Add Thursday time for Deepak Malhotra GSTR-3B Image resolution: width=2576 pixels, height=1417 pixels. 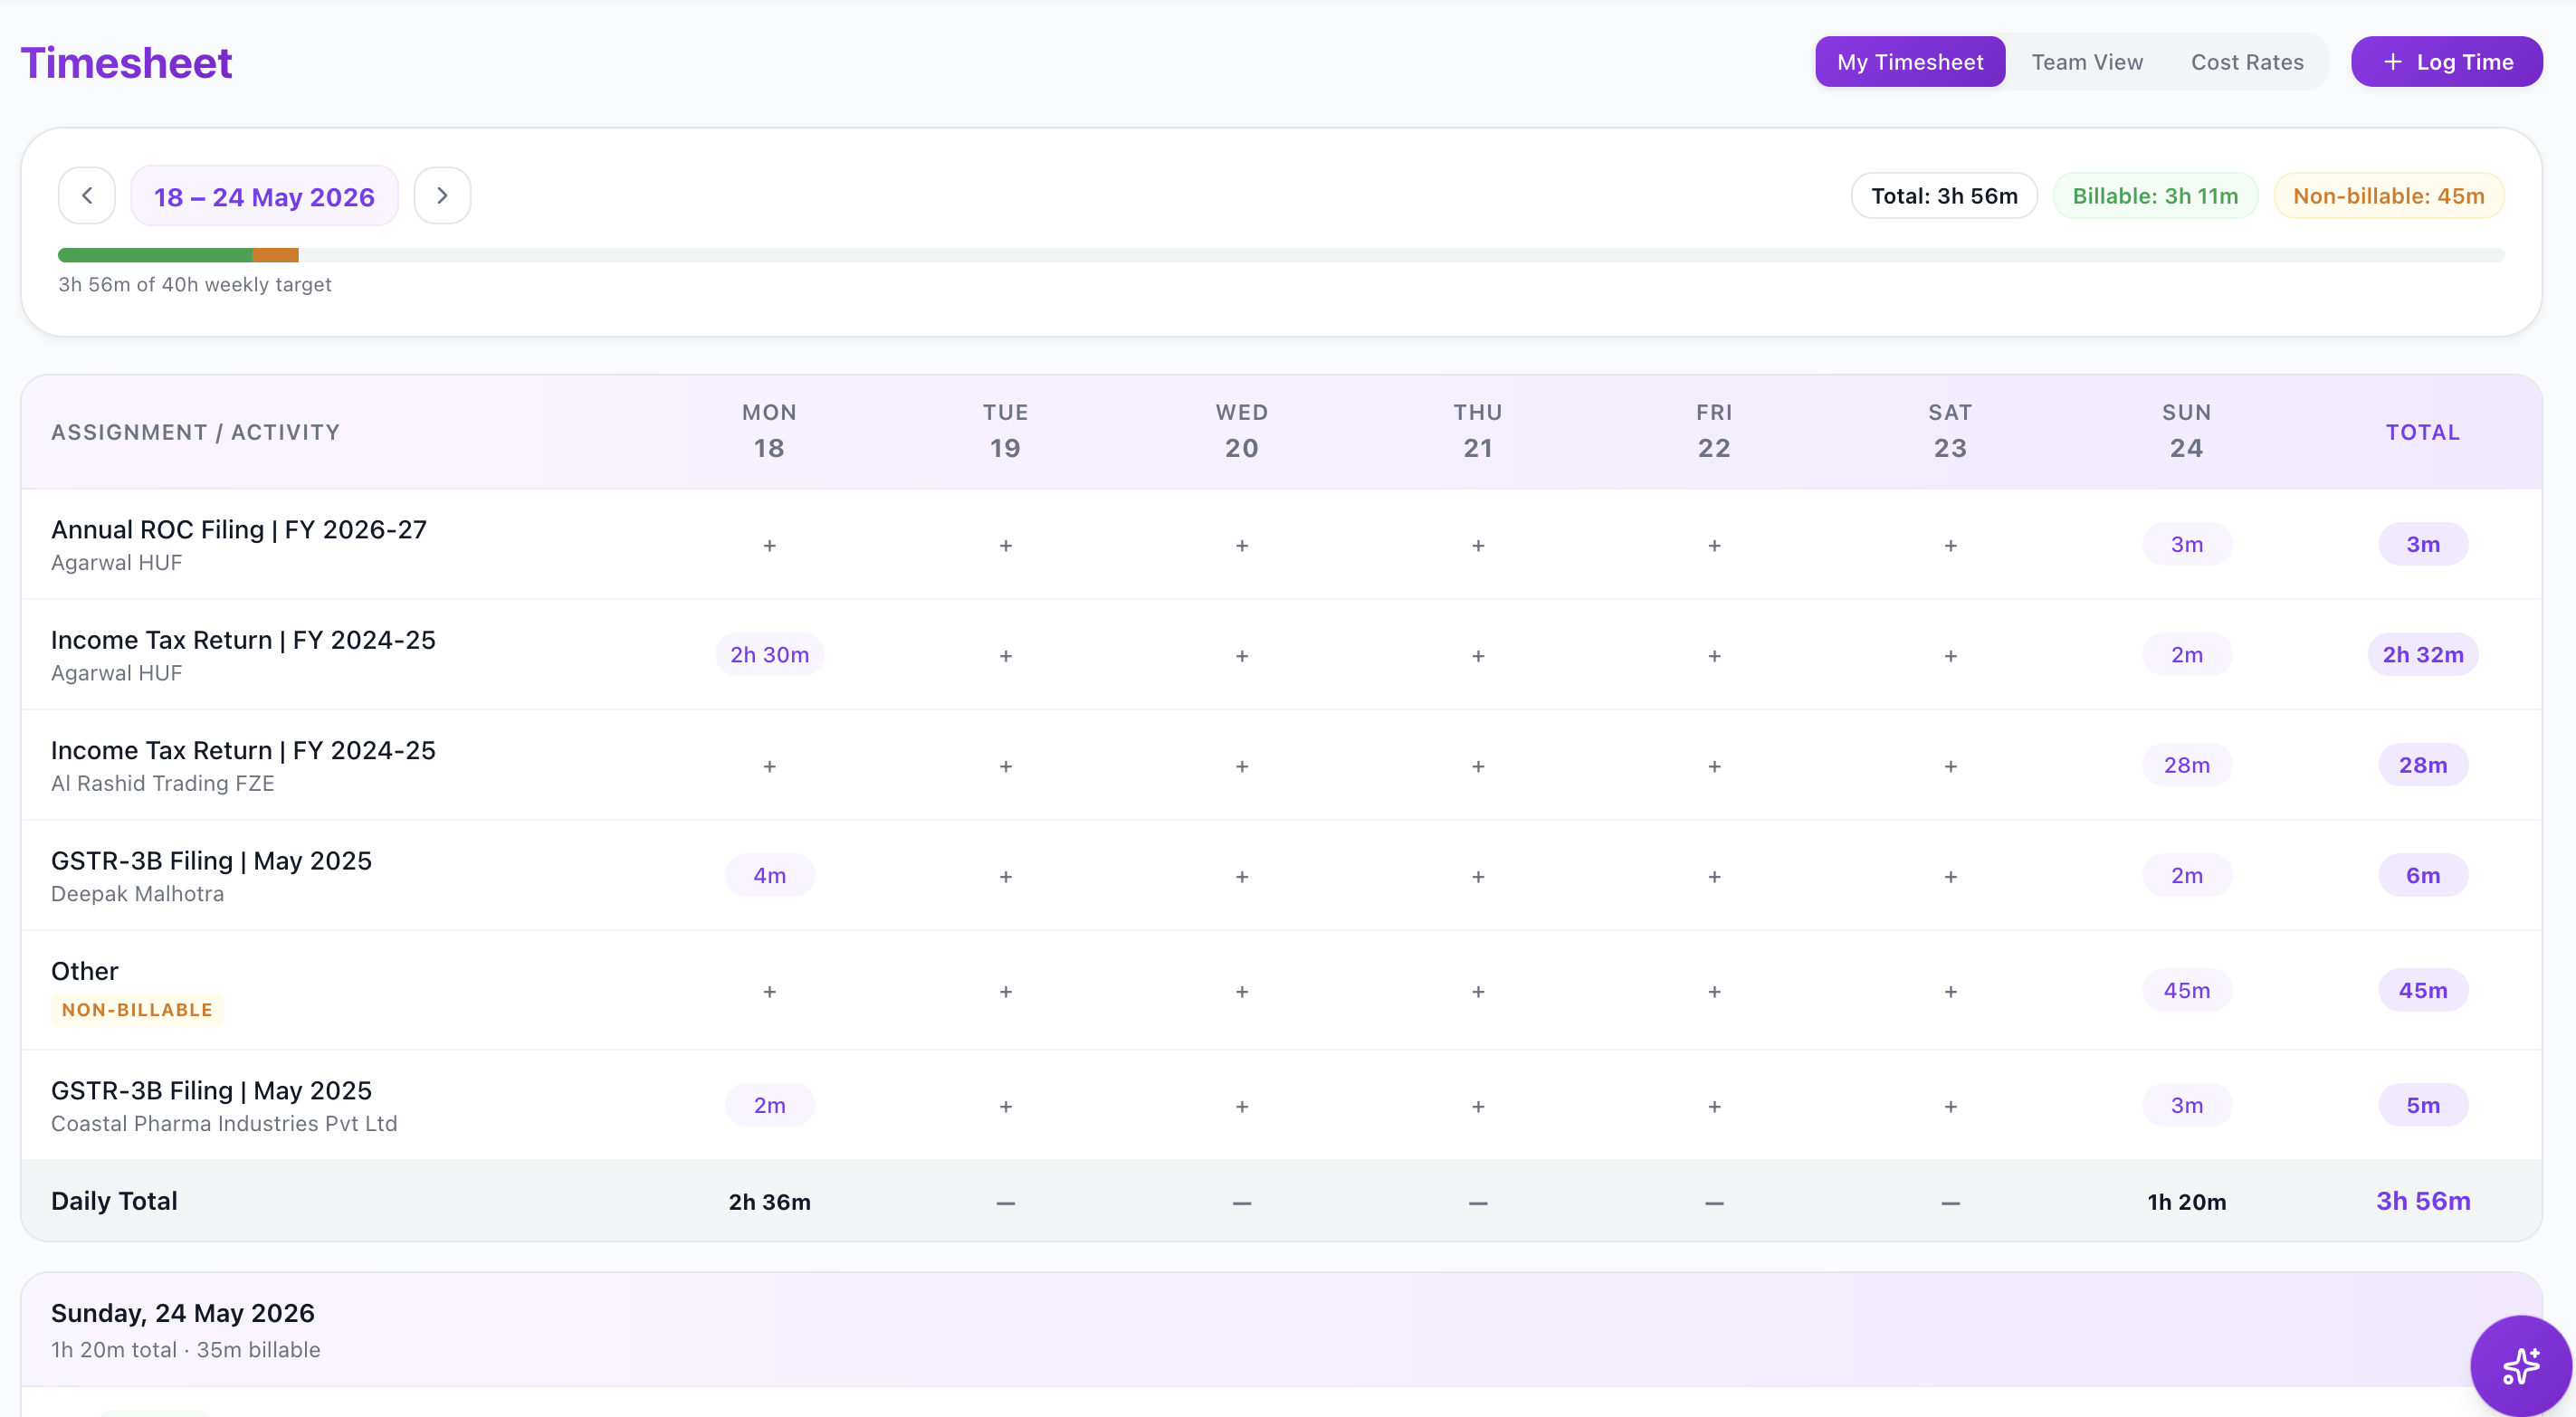coord(1477,876)
